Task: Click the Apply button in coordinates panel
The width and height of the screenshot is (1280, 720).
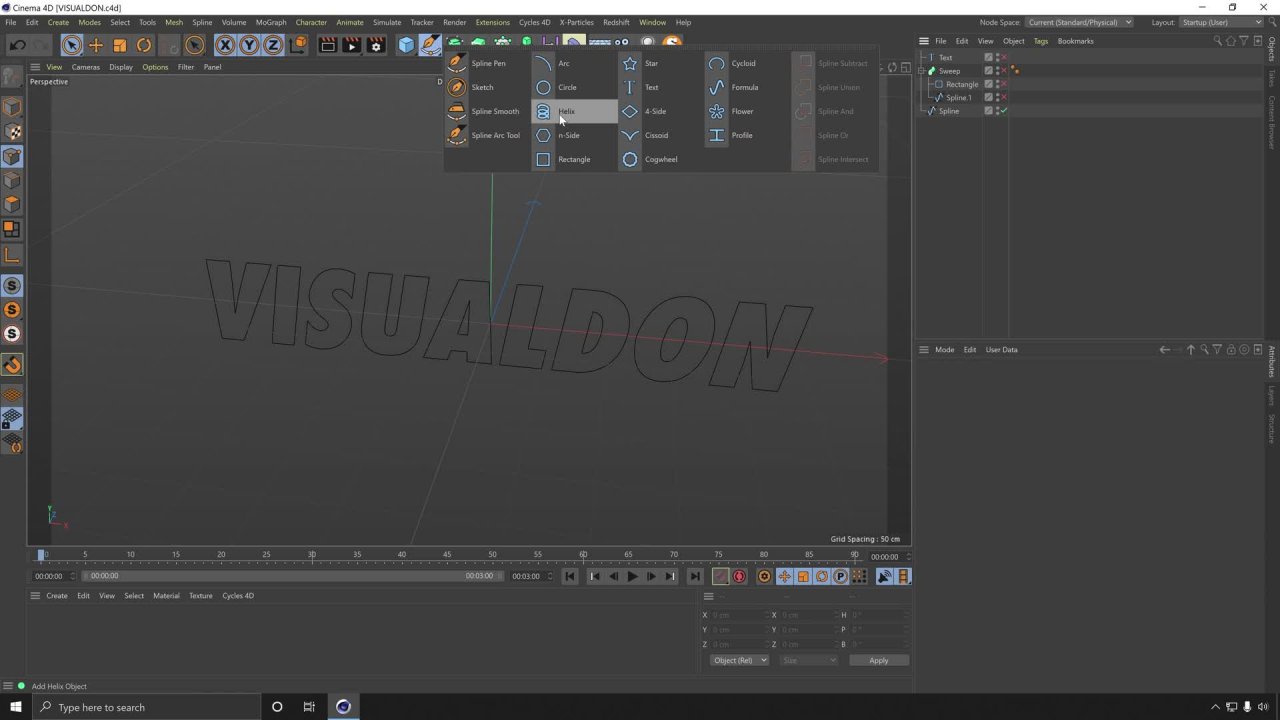Action: [x=878, y=660]
